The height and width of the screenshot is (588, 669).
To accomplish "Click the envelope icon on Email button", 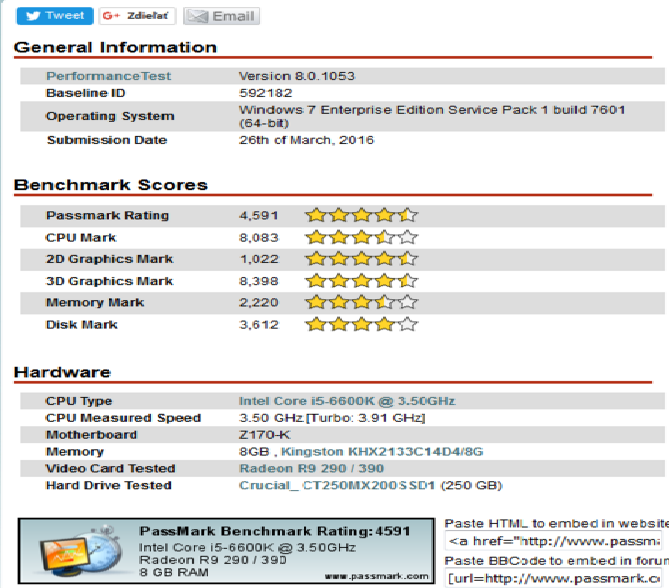I will pyautogui.click(x=197, y=16).
